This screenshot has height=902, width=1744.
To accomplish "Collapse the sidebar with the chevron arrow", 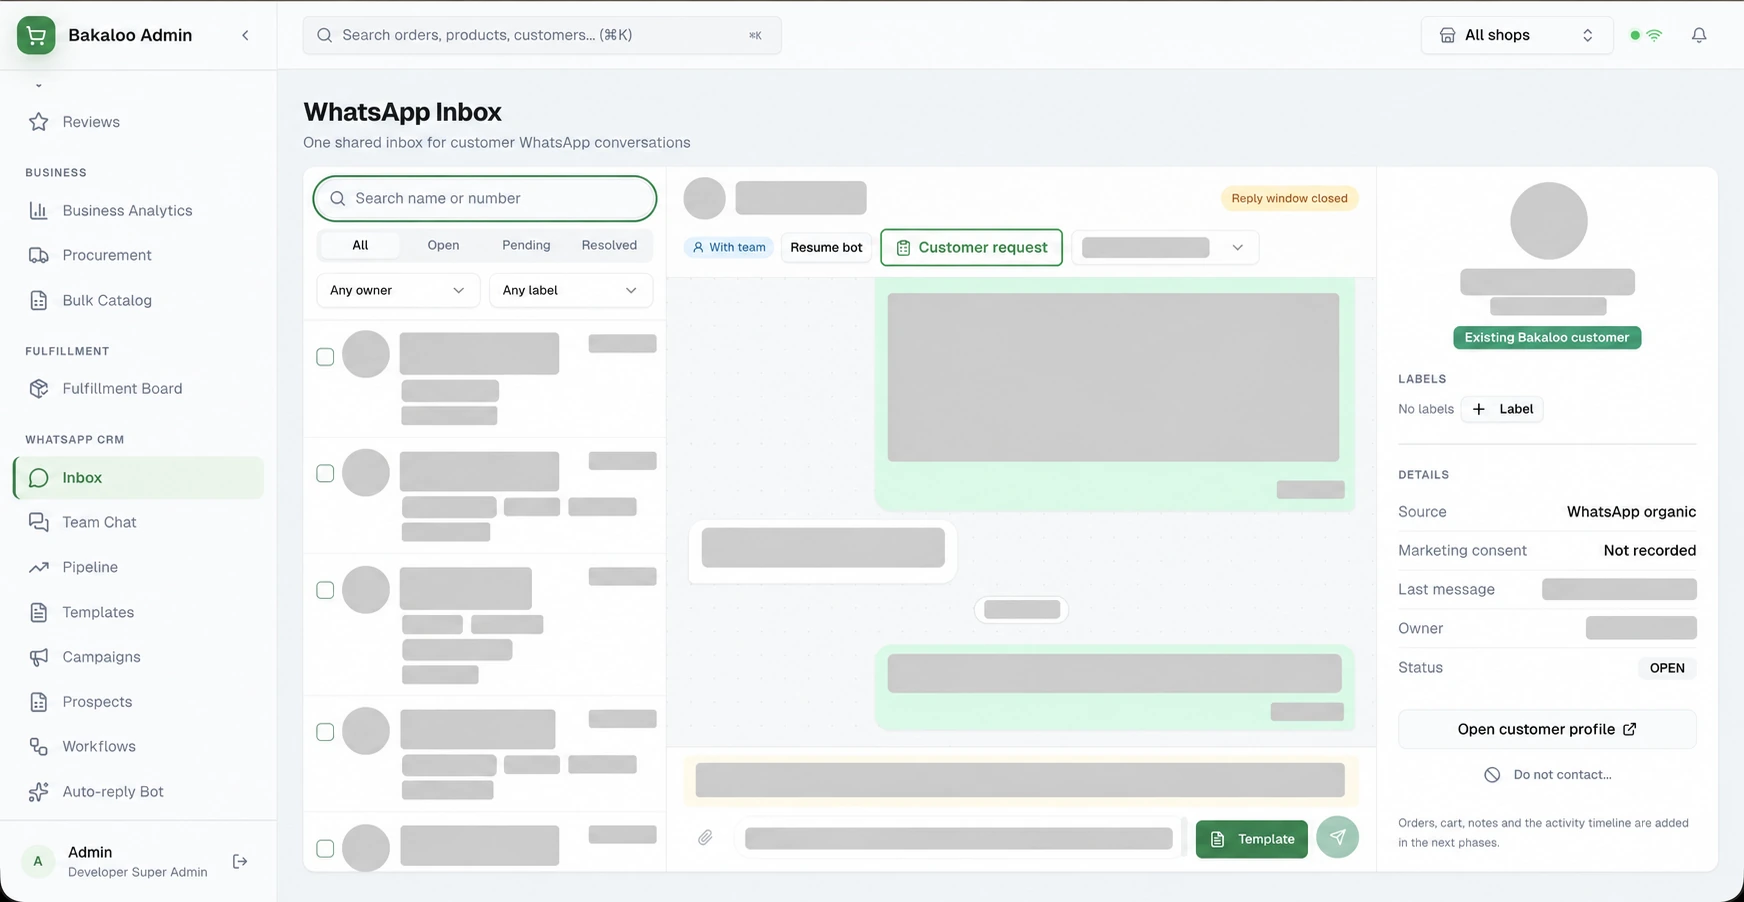I will [245, 35].
